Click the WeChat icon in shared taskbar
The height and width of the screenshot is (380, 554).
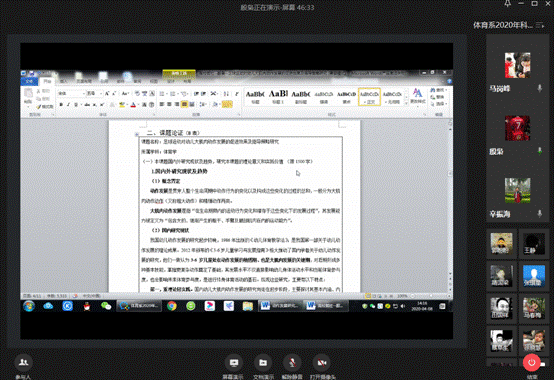pyautogui.click(x=106, y=306)
